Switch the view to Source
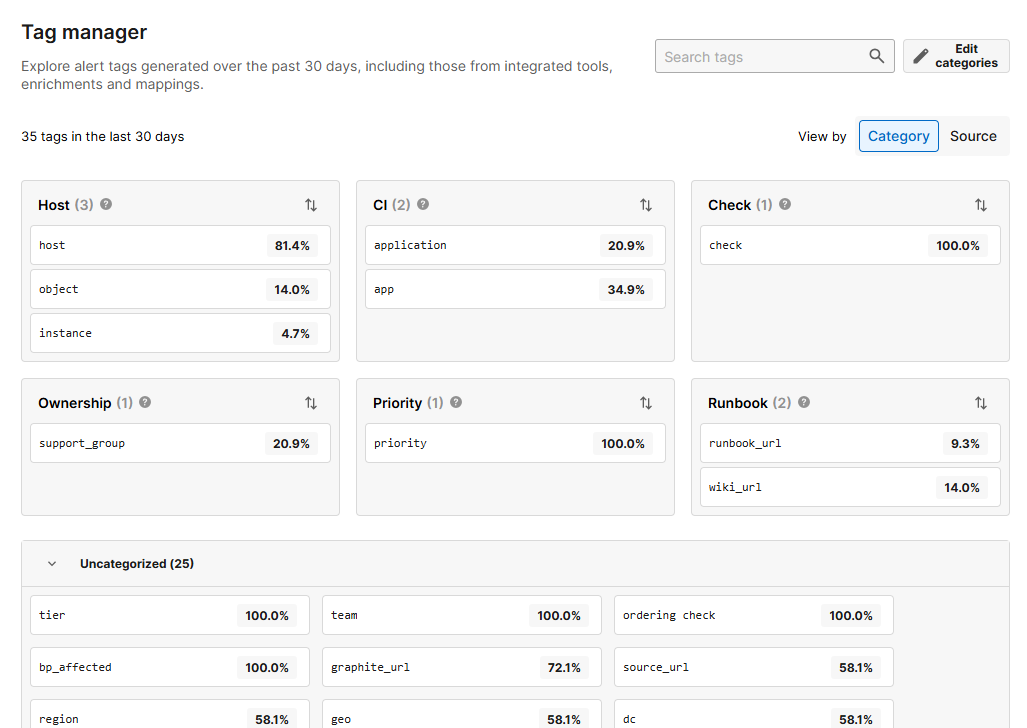Viewport: 1027px width, 728px height. [973, 135]
